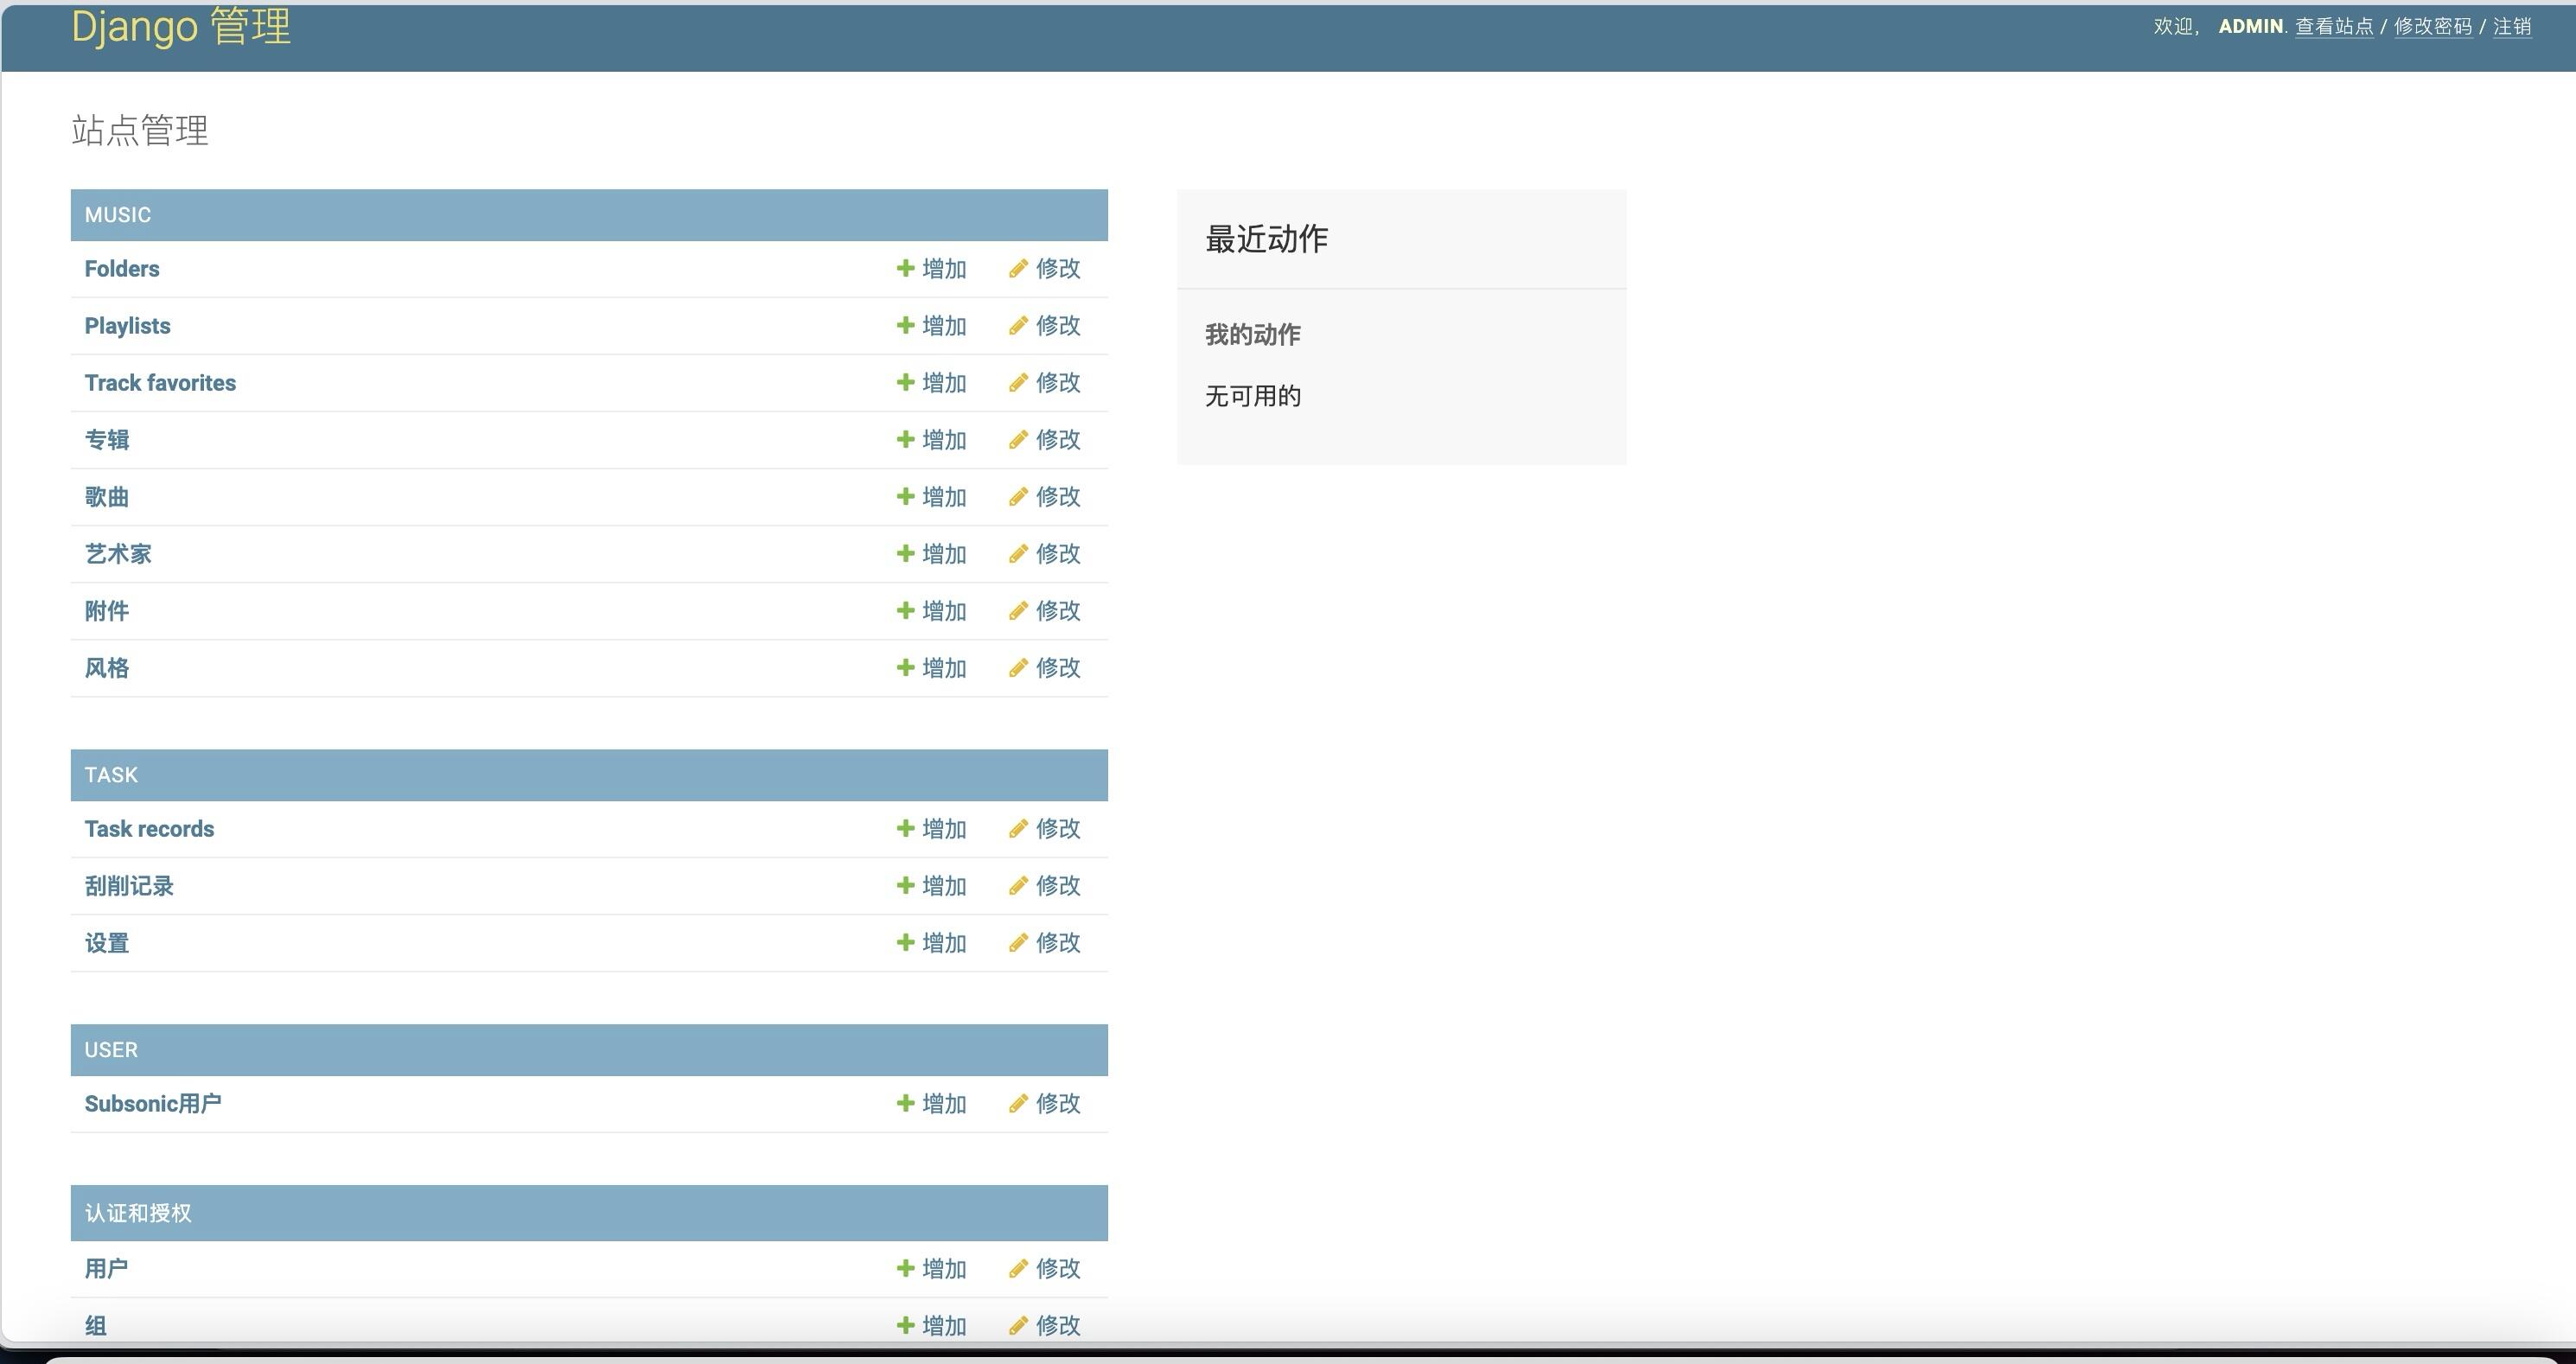Open the Playlists model list
This screenshot has height=1364, width=2576.
pyautogui.click(x=127, y=325)
